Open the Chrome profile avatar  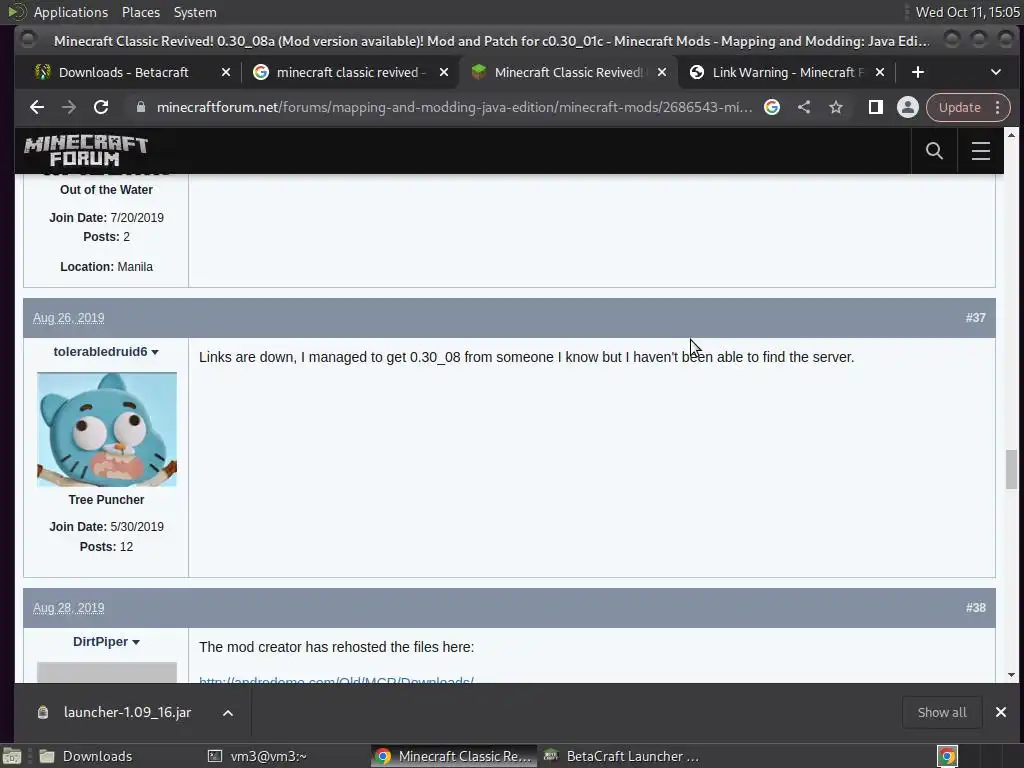coord(908,107)
